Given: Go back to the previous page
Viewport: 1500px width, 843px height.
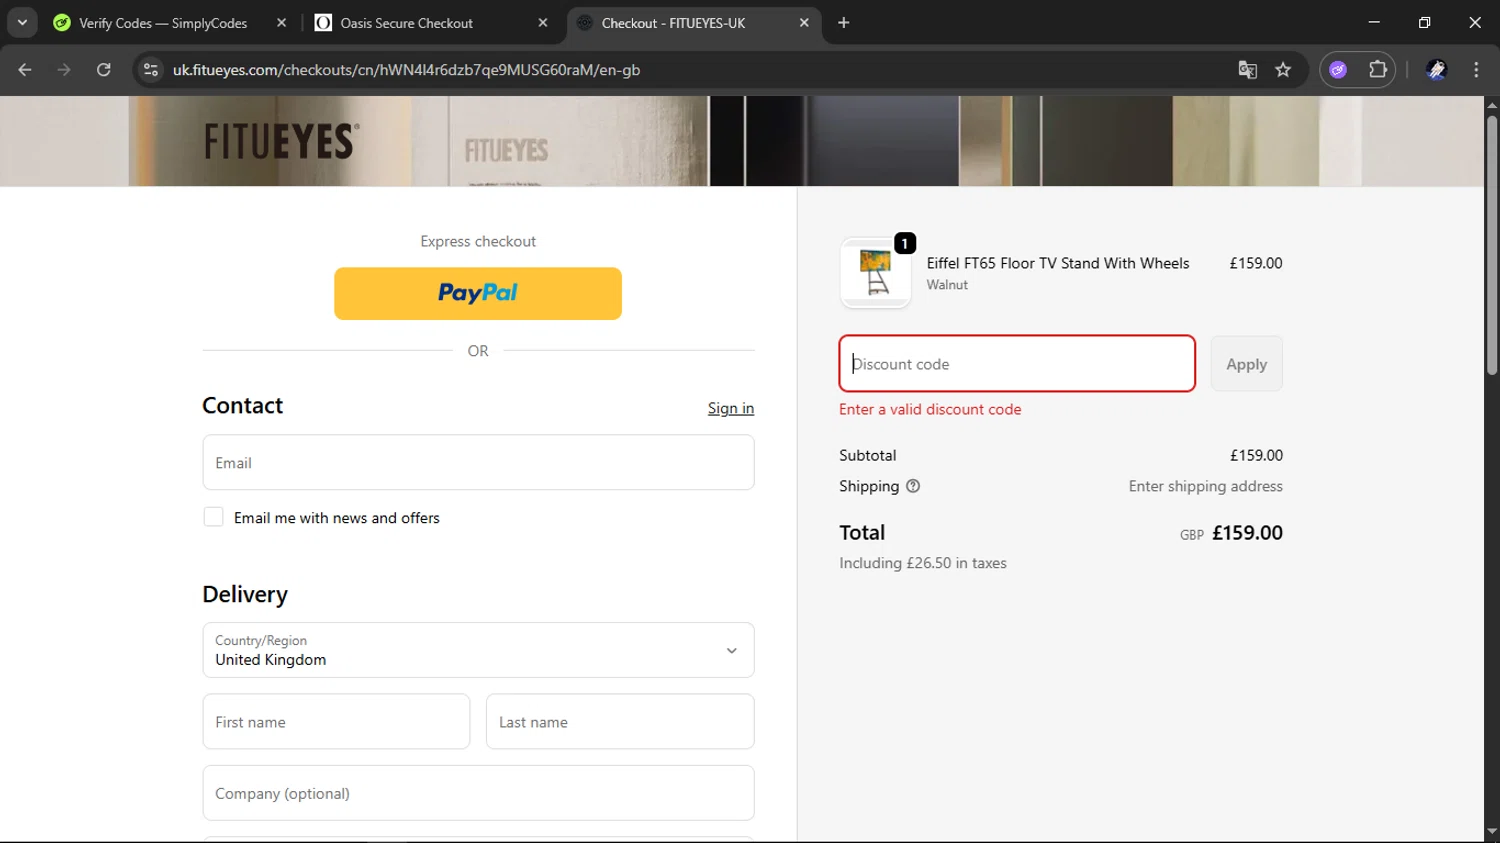Looking at the screenshot, I should pos(25,70).
